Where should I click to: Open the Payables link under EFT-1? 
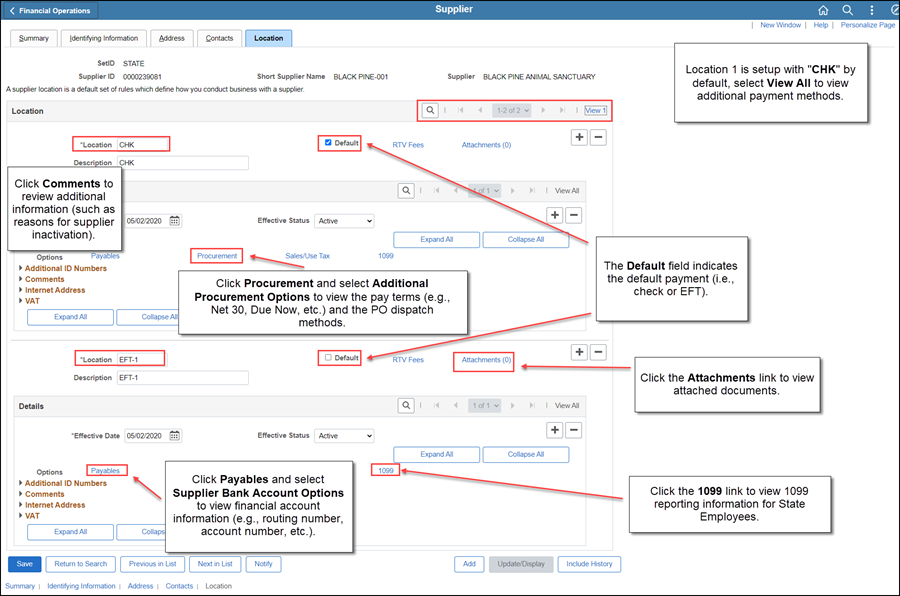105,470
